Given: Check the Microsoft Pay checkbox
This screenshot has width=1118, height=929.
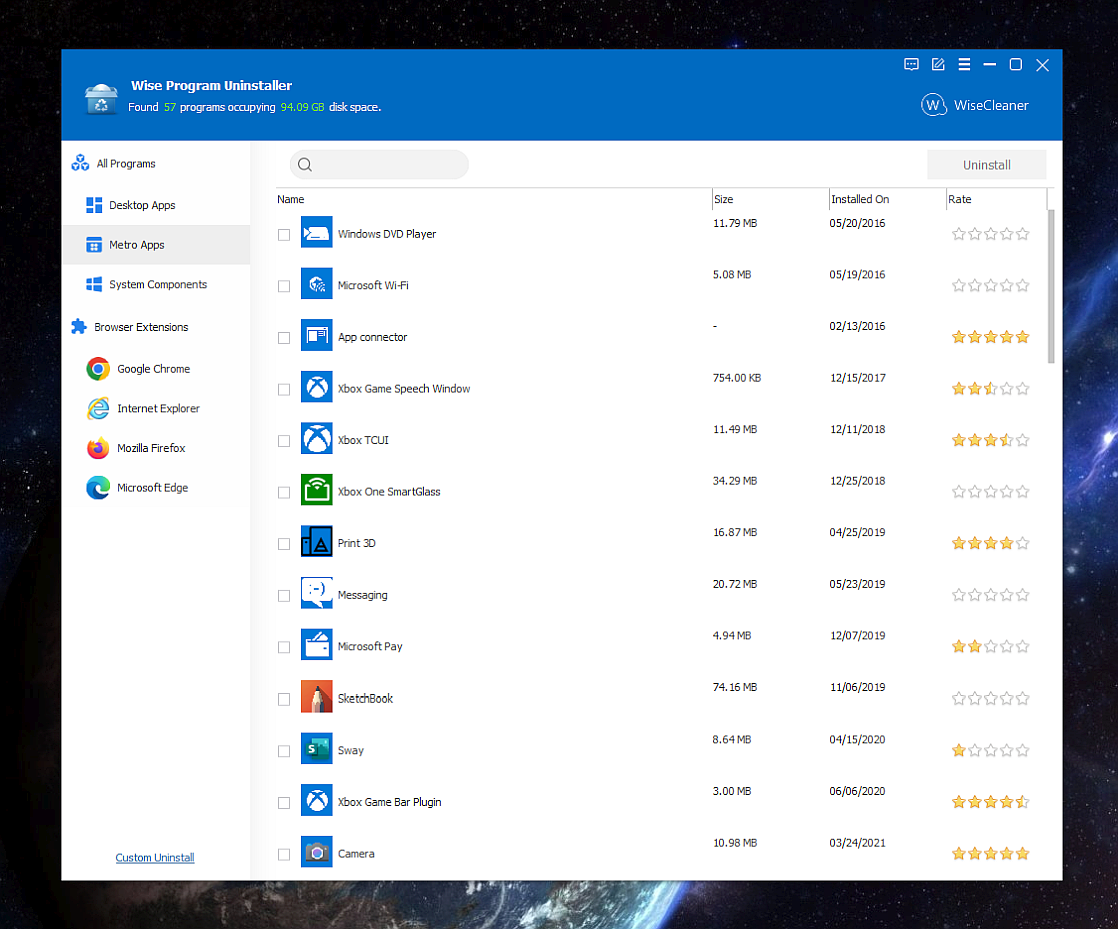Looking at the screenshot, I should tap(284, 647).
